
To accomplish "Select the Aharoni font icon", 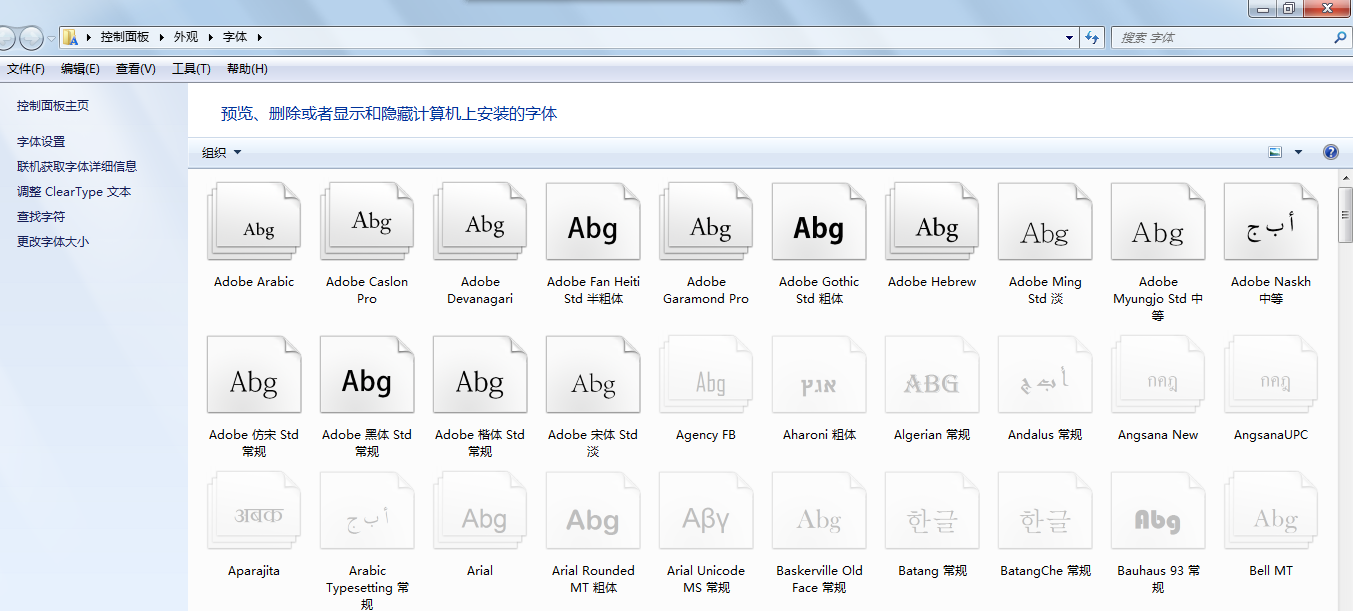I will point(819,375).
